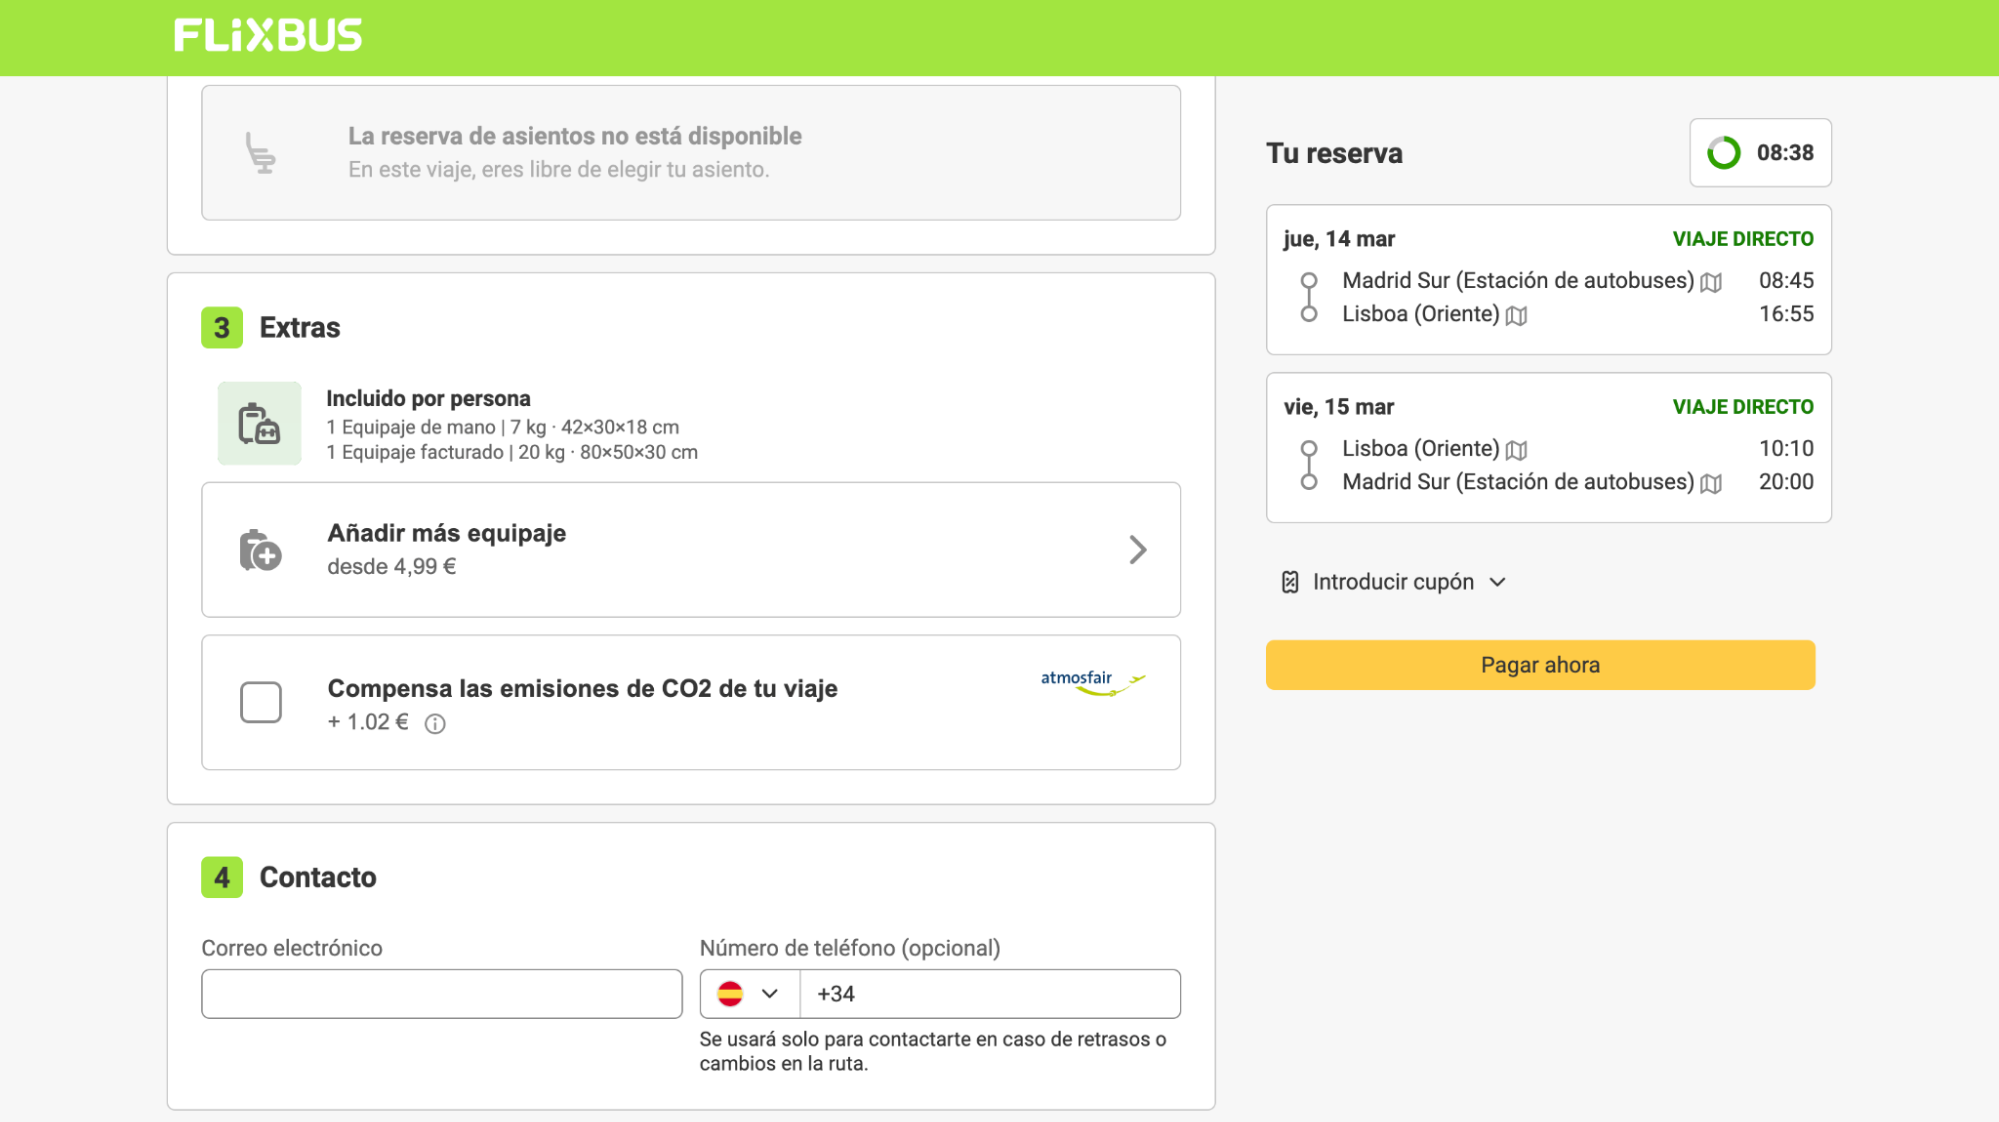The image size is (1999, 1122).
Task: Click Compensa las emisiones de CO2 title
Action: point(583,689)
